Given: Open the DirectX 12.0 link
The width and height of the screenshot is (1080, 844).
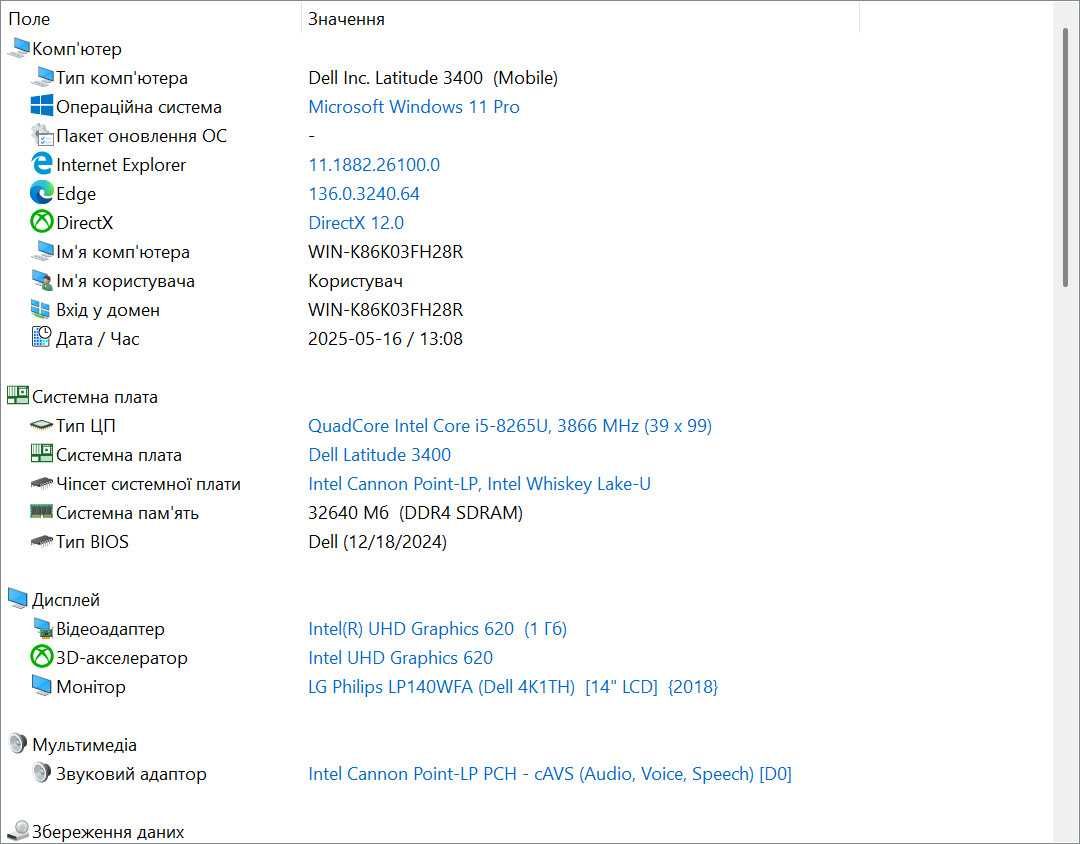Looking at the screenshot, I should pyautogui.click(x=356, y=223).
